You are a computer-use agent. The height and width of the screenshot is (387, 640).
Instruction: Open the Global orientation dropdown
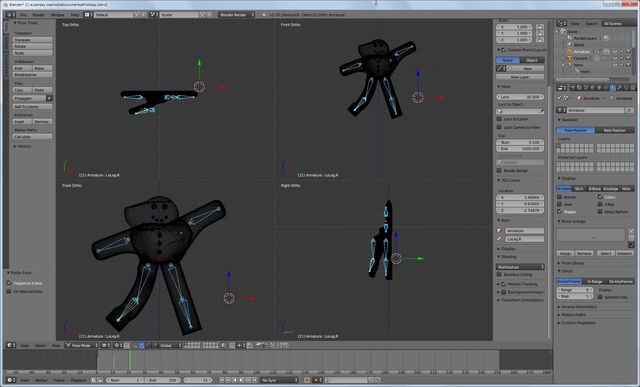(170, 345)
